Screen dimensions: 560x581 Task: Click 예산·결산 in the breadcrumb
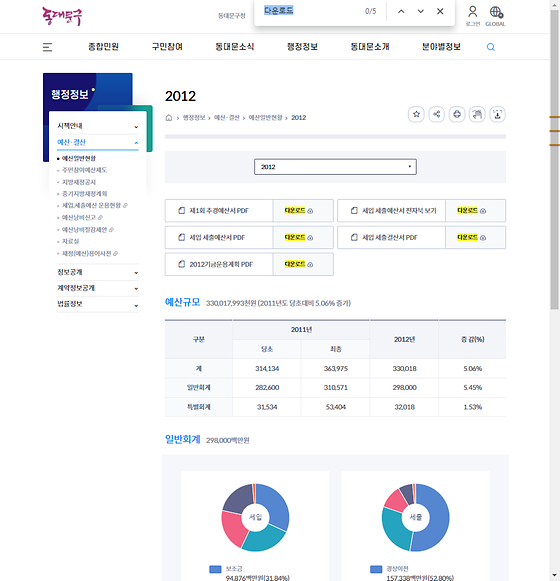[226, 117]
